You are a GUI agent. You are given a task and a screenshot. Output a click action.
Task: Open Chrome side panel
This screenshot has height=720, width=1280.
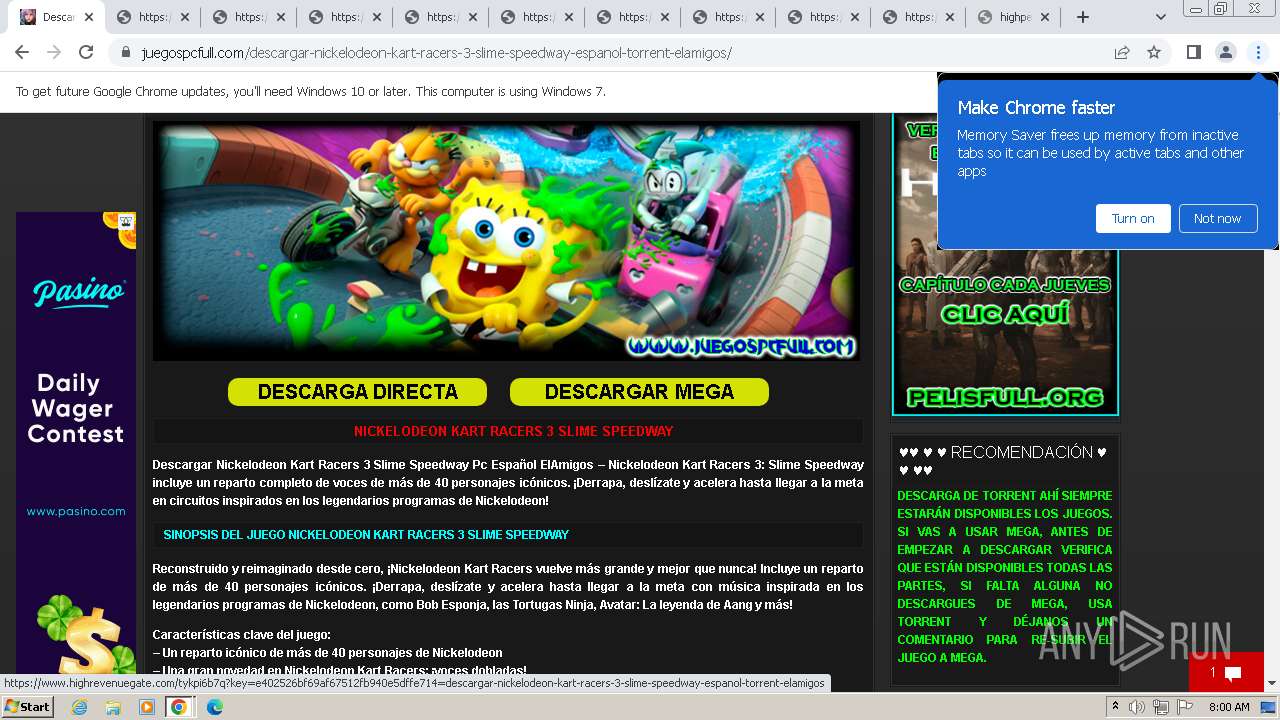(x=1193, y=52)
